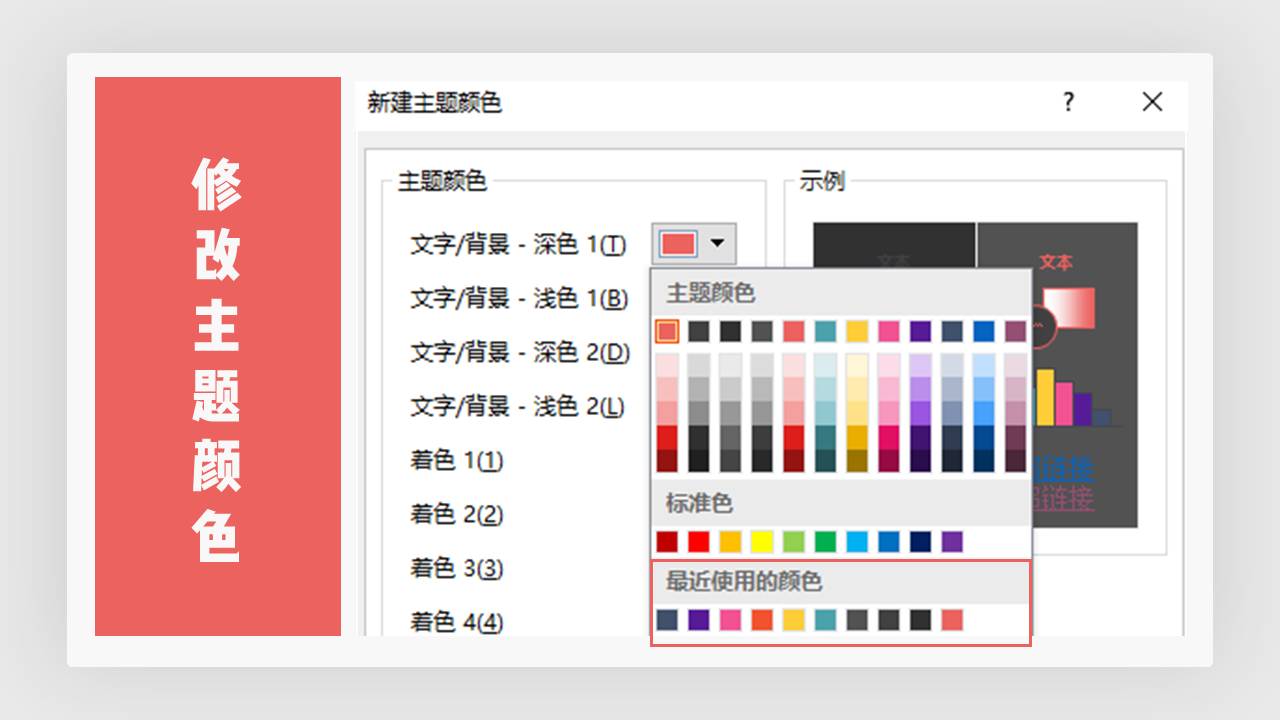Select the orange swatch under 最近使用的颜色
Screen dimensions: 1280x720
pyautogui.click(x=761, y=619)
